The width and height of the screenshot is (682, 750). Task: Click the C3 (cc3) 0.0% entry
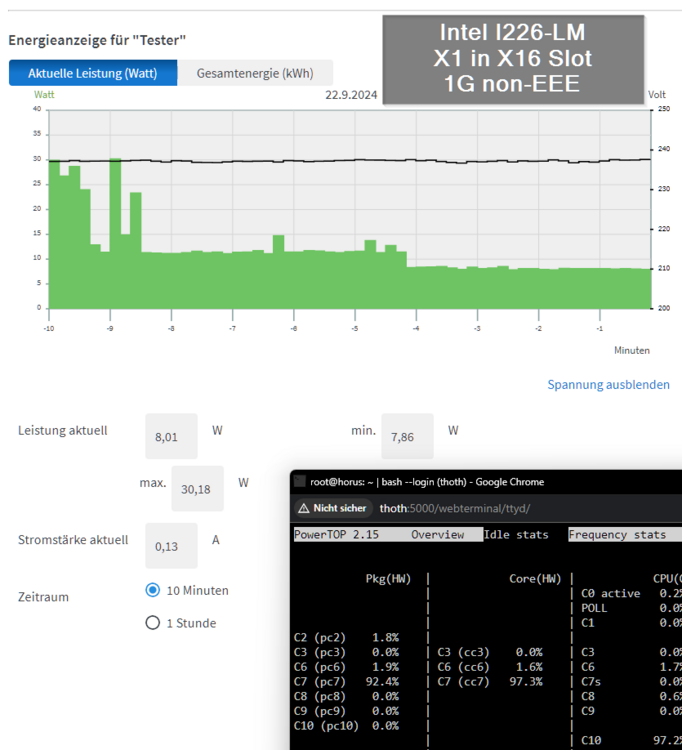(x=490, y=652)
